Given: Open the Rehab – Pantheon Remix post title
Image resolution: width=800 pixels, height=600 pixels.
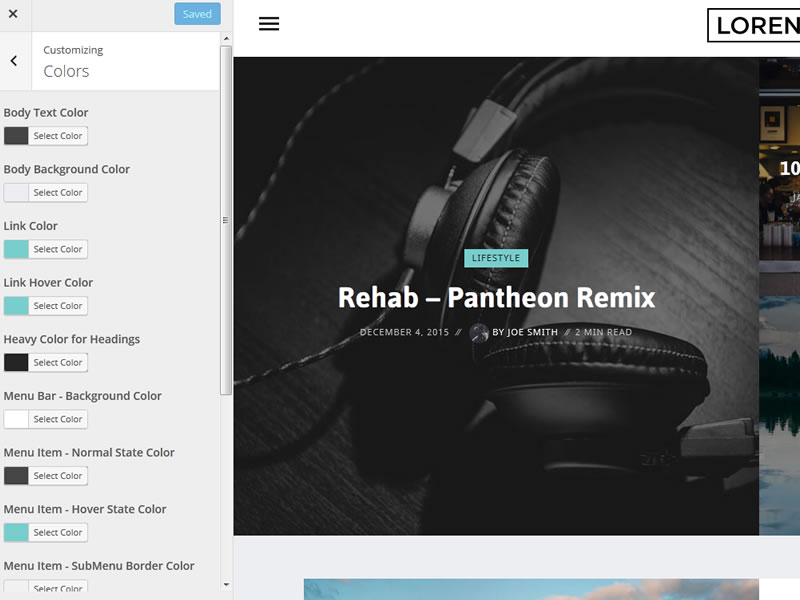Looking at the screenshot, I should tap(496, 297).
